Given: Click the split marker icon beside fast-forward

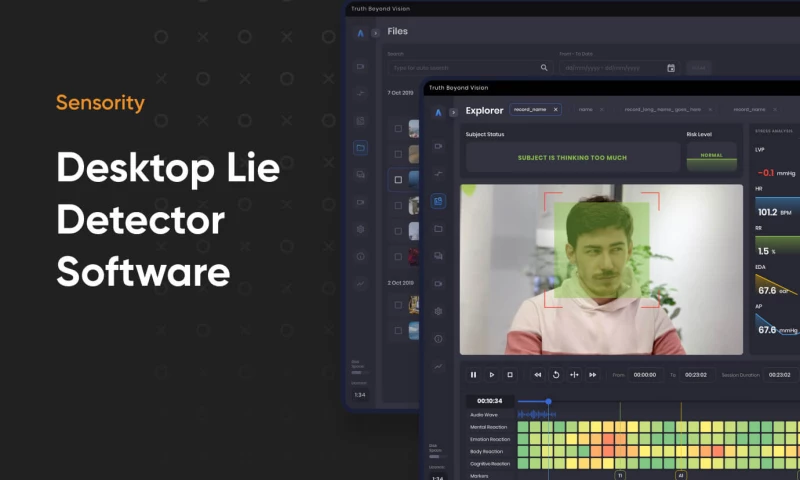Looking at the screenshot, I should pos(574,375).
